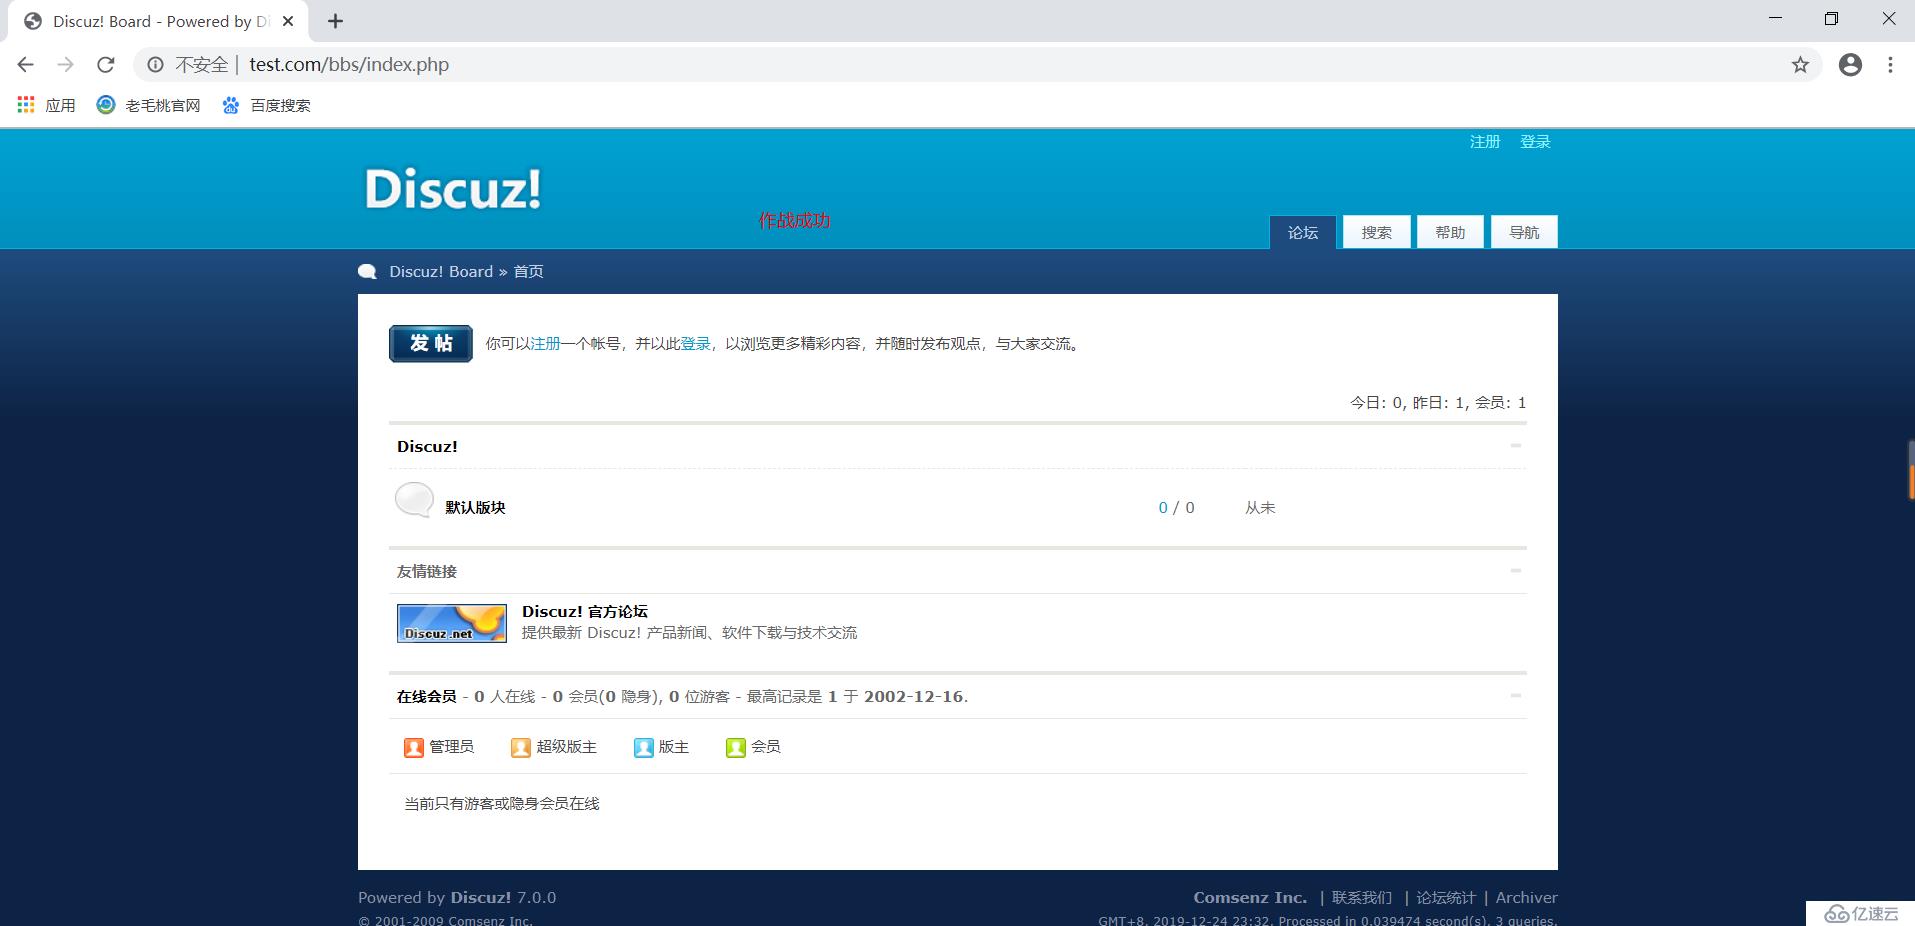Click the 版主 legend icon

644,748
